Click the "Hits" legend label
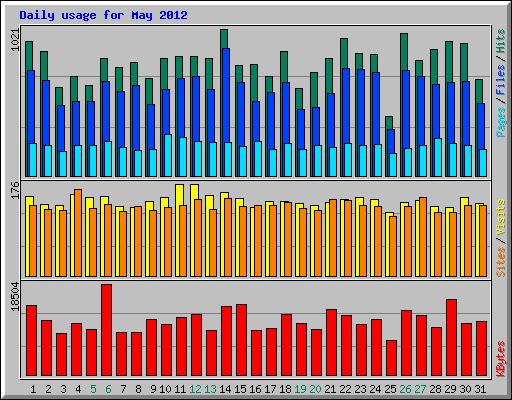Viewport: 512px width, 400px height. coord(501,41)
